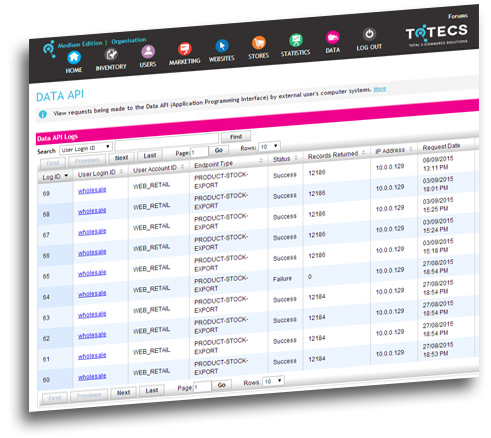Click the bottom Next pagination button
Image resolution: width=491 pixels, height=438 pixels.
[123, 393]
